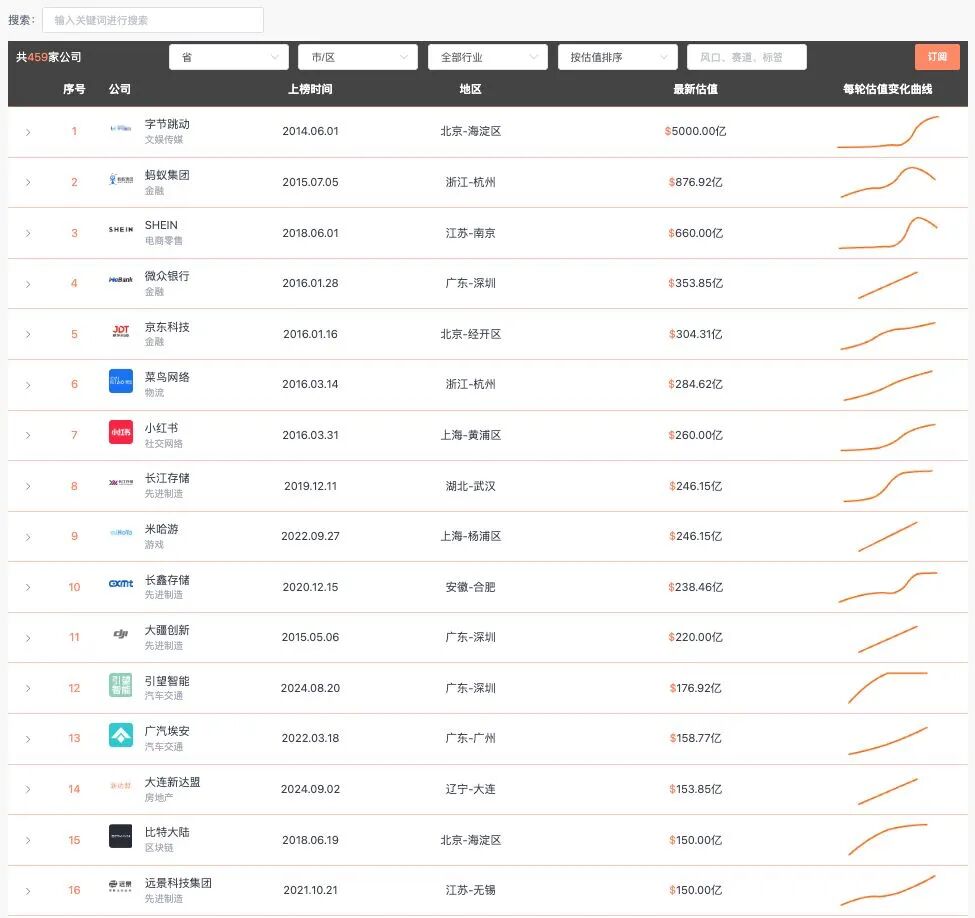Click the 京东科技 JDT logo
Viewport: 975px width, 918px height.
(121, 330)
